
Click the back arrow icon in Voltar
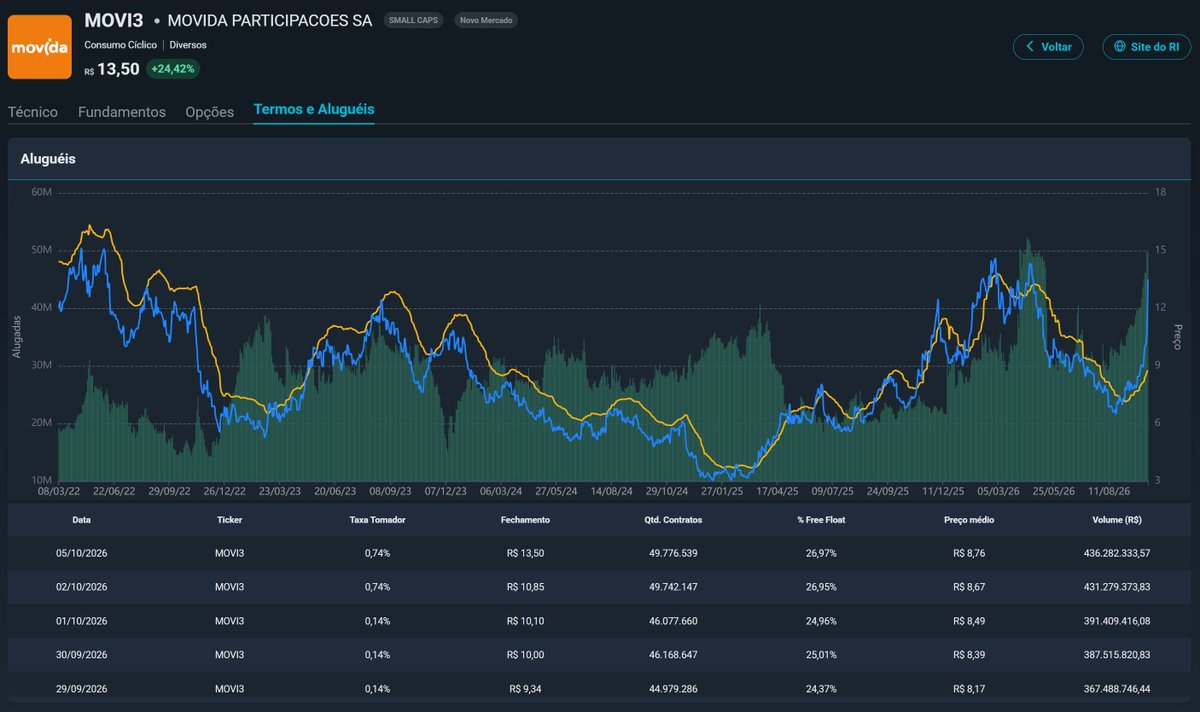1031,47
